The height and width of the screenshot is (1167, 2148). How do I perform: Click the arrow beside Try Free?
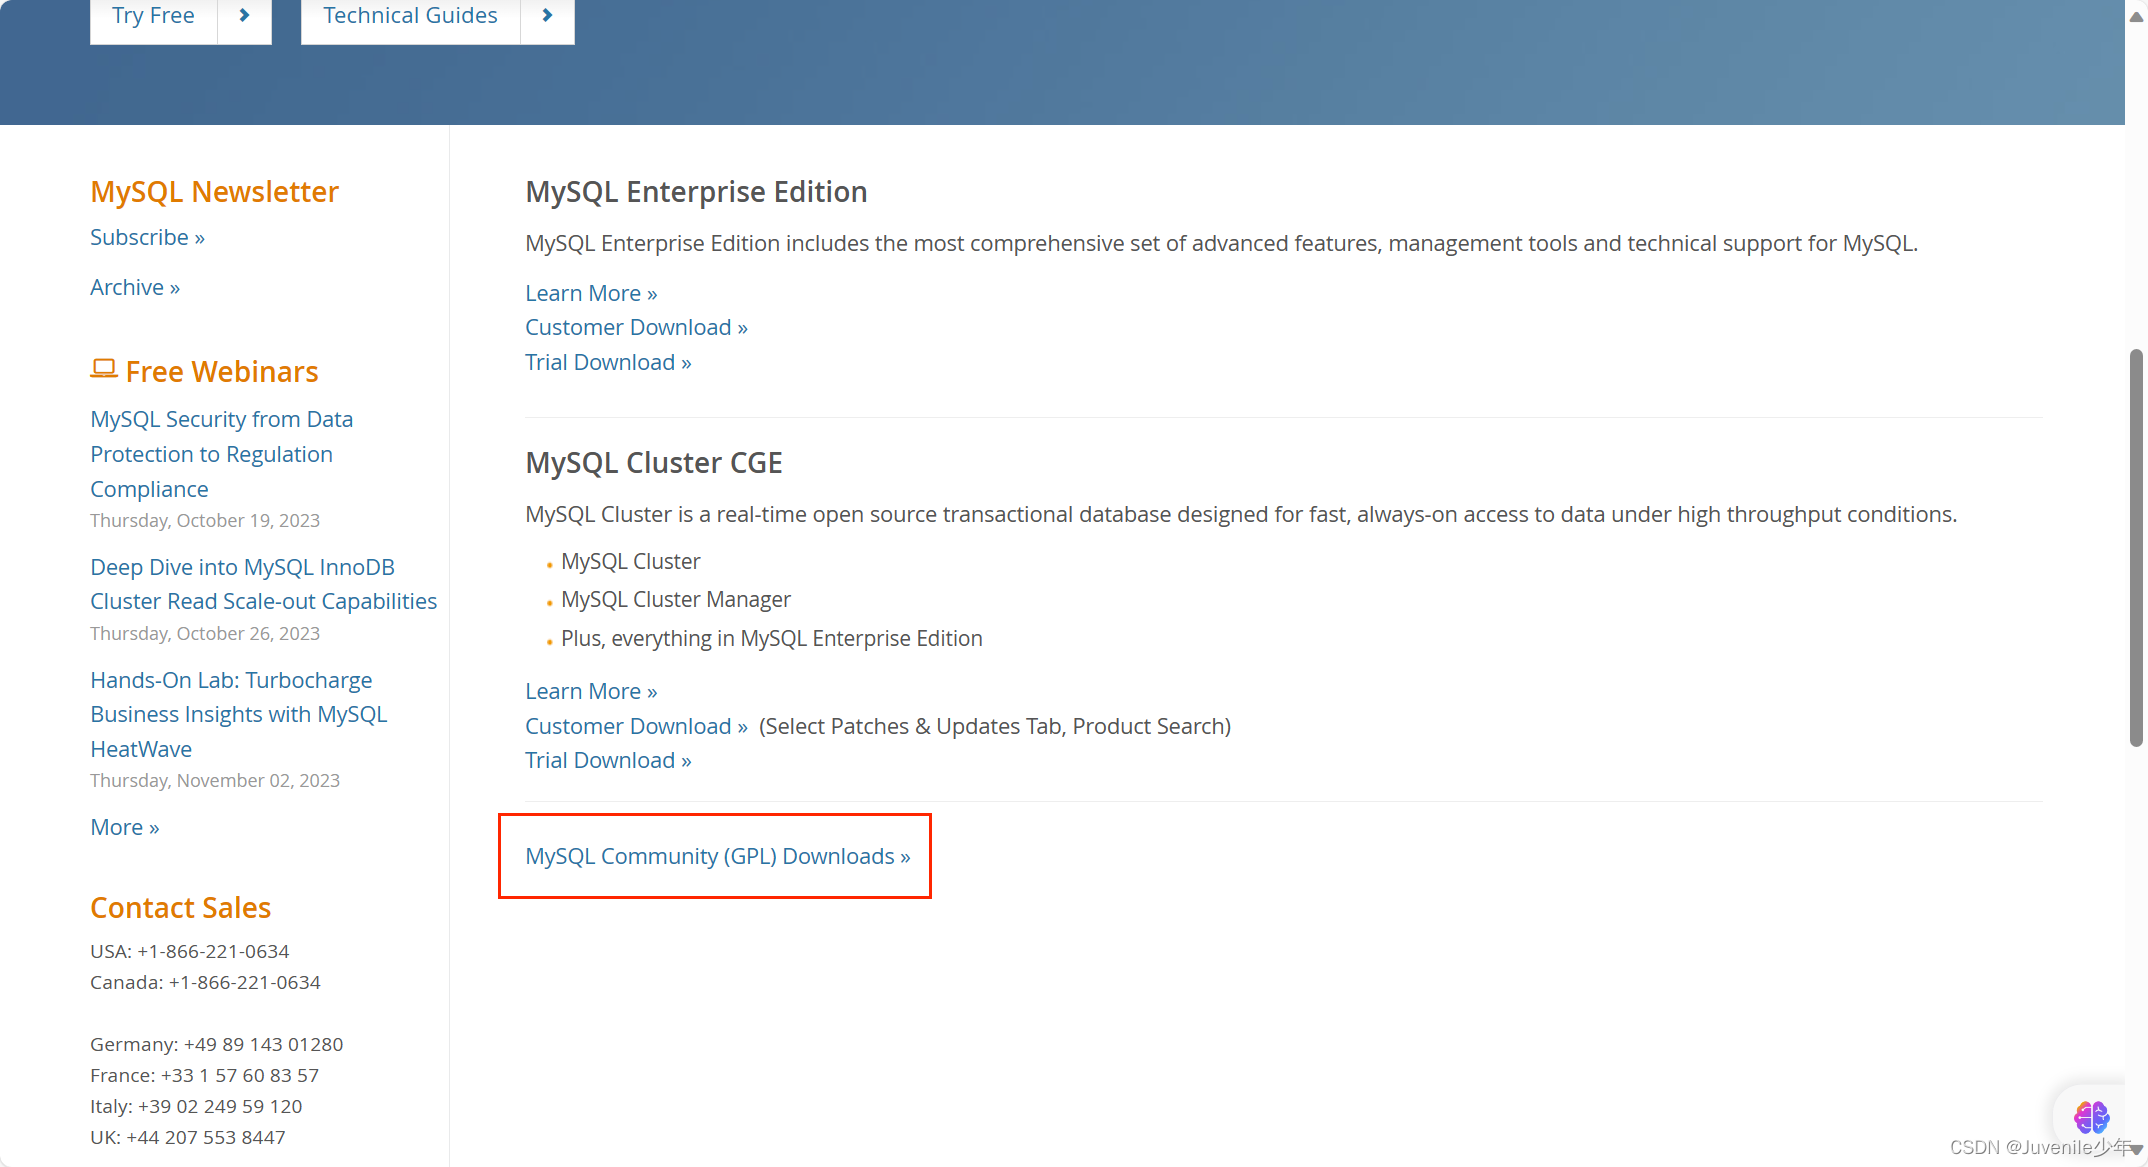[244, 17]
